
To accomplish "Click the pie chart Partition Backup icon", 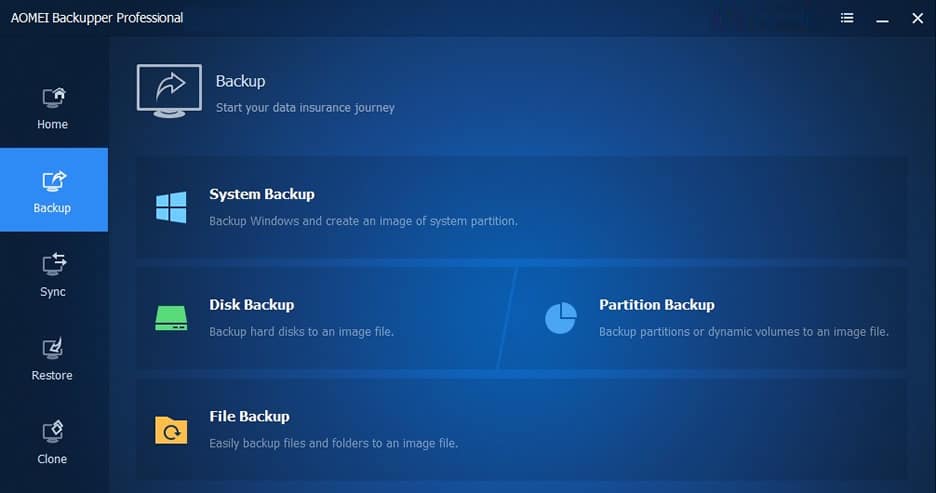I will pos(561,318).
